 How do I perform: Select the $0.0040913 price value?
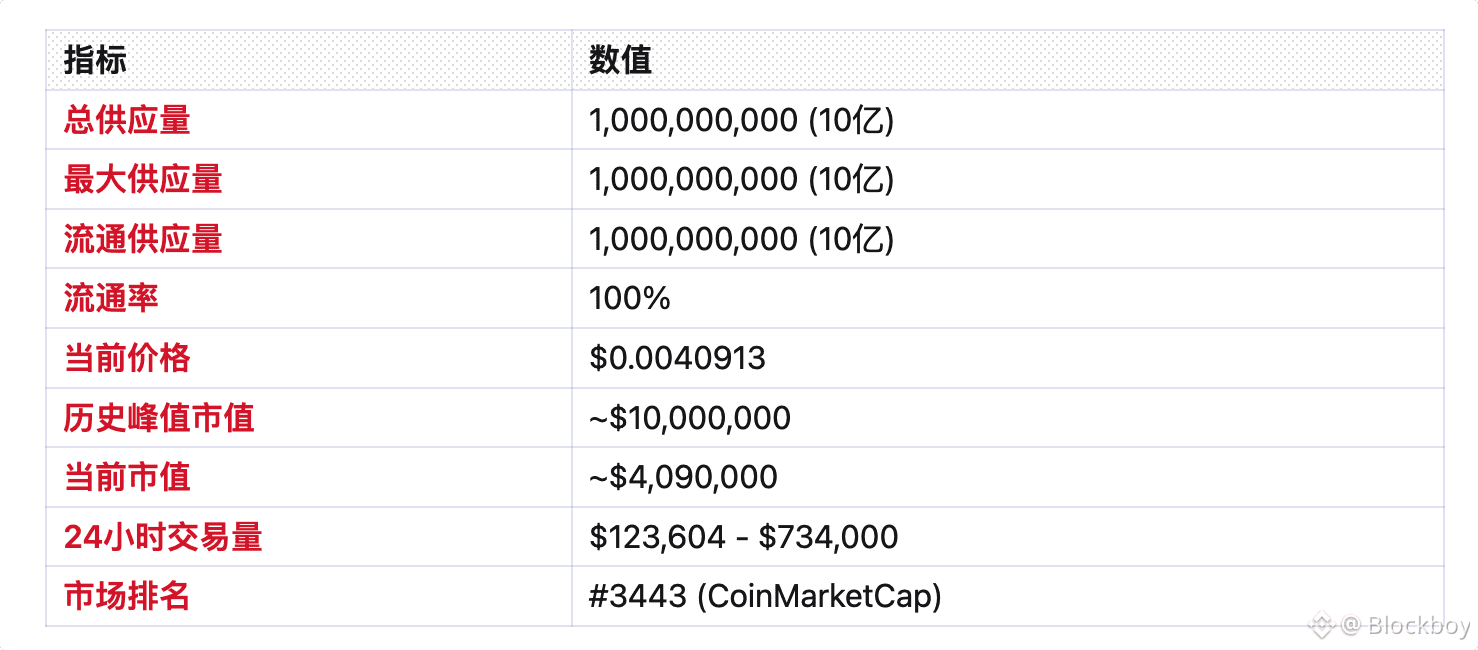677,358
